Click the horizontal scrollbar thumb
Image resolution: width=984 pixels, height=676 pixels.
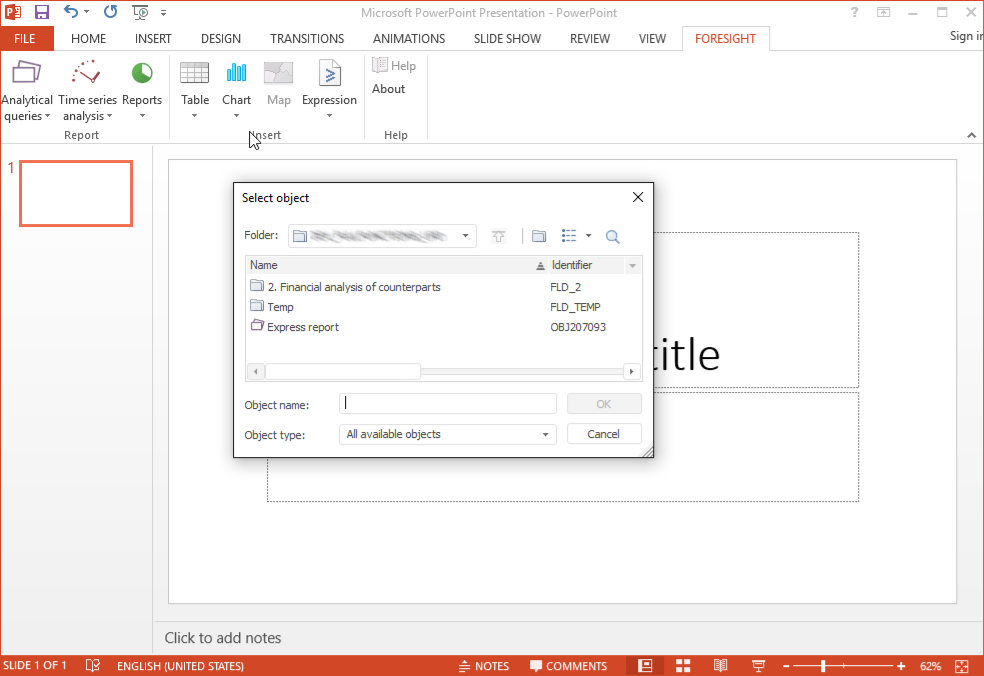343,372
